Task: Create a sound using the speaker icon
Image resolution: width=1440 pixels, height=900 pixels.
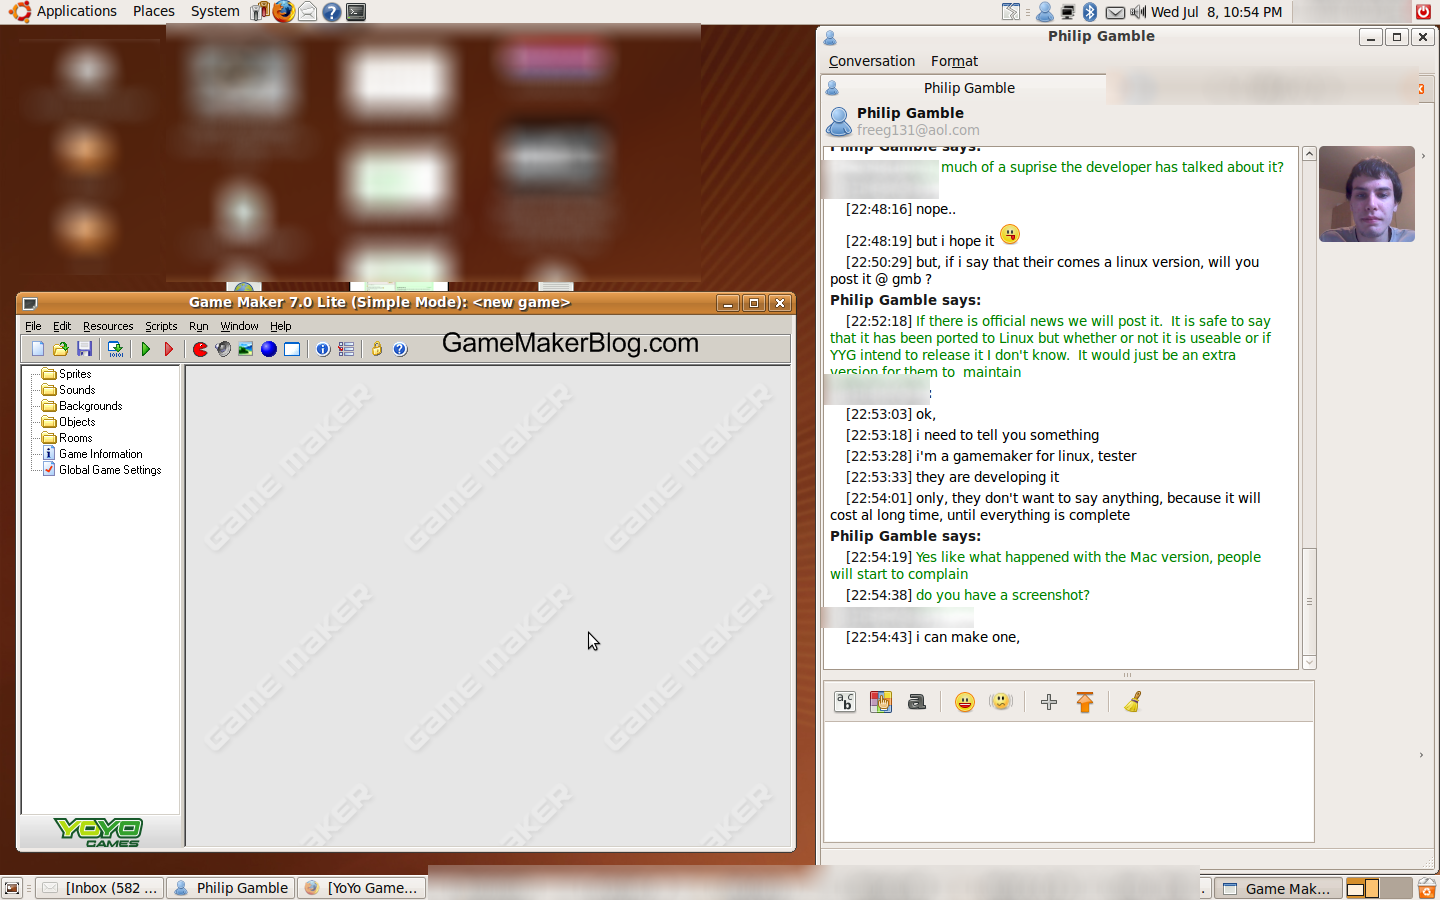Action: (x=223, y=349)
